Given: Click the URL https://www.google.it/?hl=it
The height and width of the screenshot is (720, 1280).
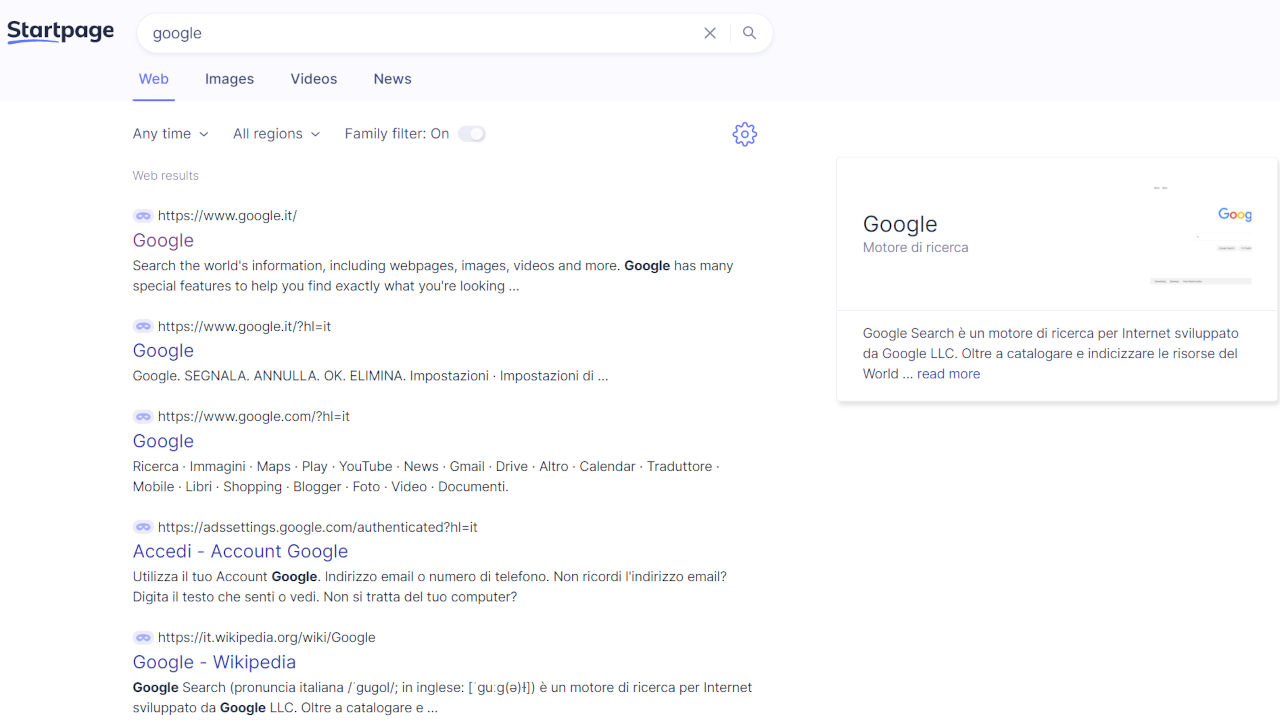Looking at the screenshot, I should click(x=244, y=326).
